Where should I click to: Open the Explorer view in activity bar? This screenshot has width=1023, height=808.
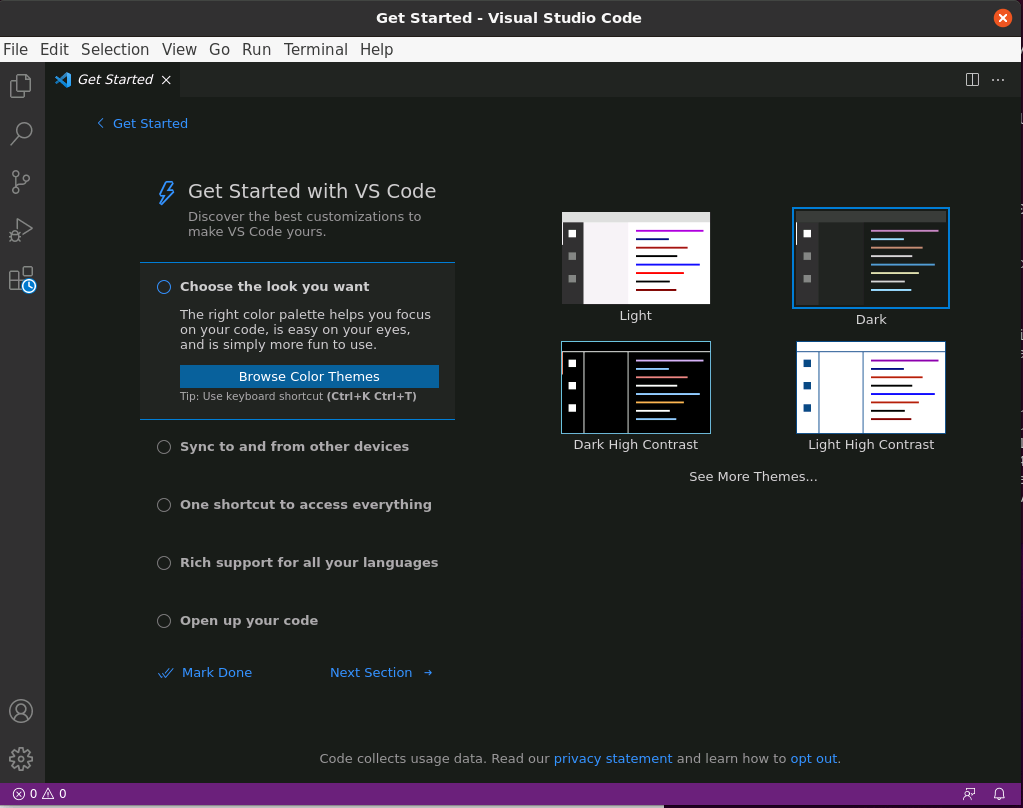point(21,85)
